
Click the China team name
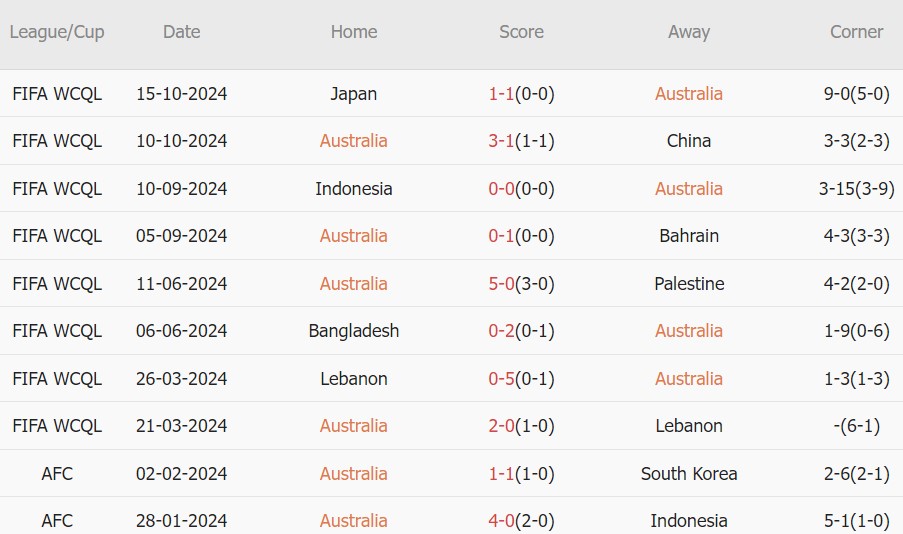click(x=689, y=141)
